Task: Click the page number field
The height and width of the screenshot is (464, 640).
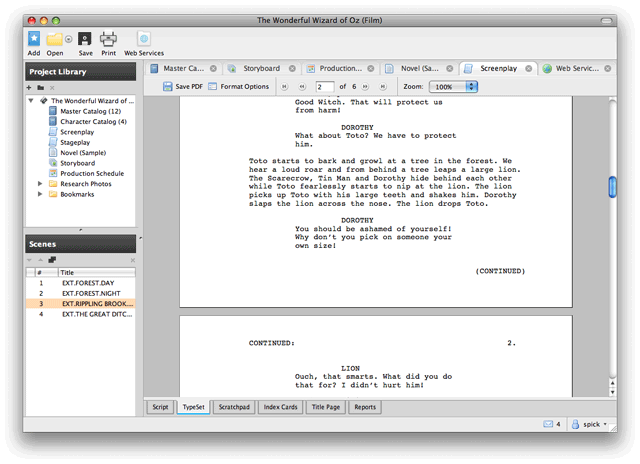Action: click(x=324, y=87)
